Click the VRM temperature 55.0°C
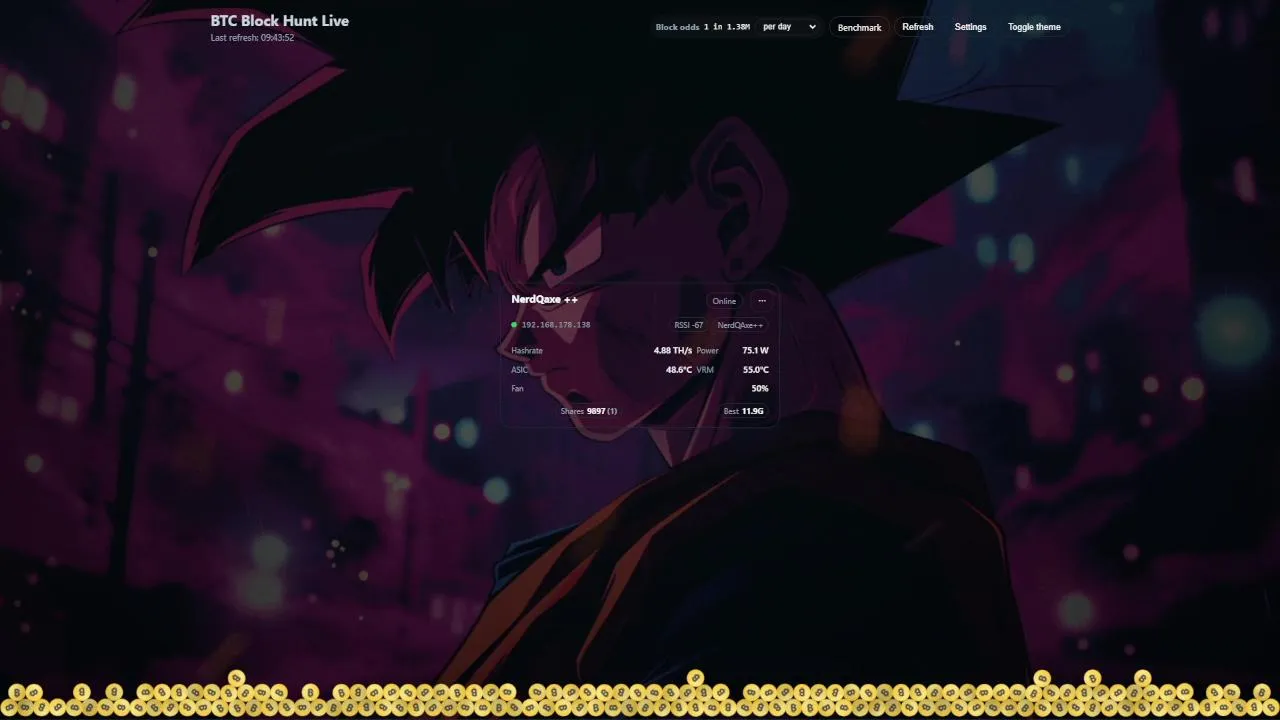Image resolution: width=1280 pixels, height=720 pixels. (x=756, y=370)
